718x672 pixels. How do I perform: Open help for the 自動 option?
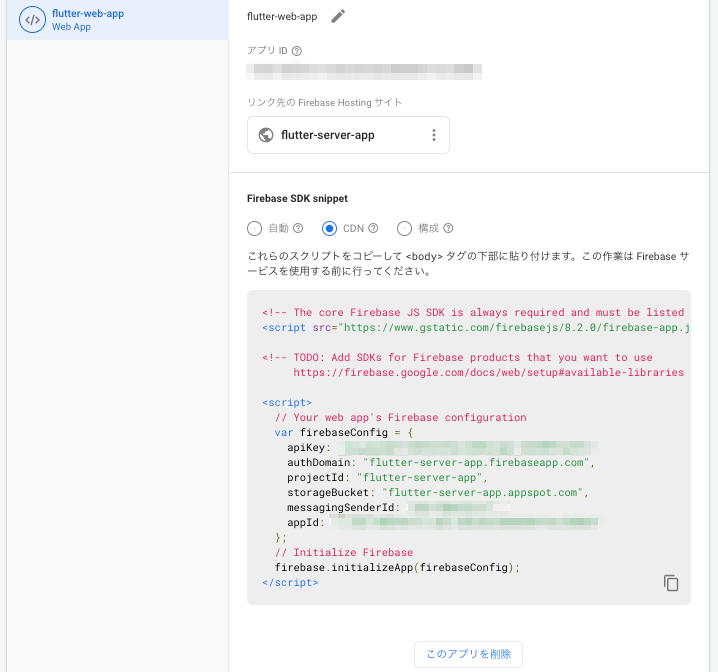point(298,228)
